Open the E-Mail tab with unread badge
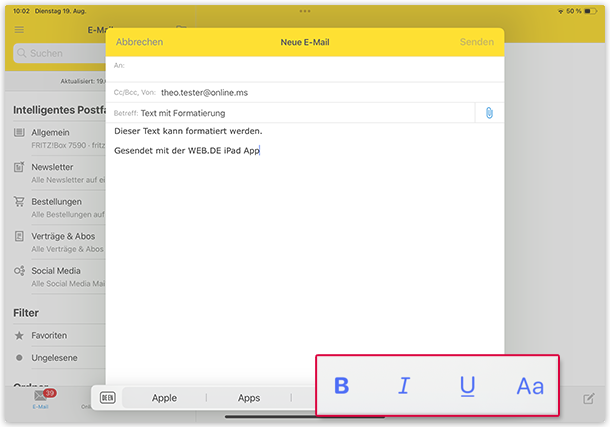The image size is (610, 427). pyautogui.click(x=41, y=398)
